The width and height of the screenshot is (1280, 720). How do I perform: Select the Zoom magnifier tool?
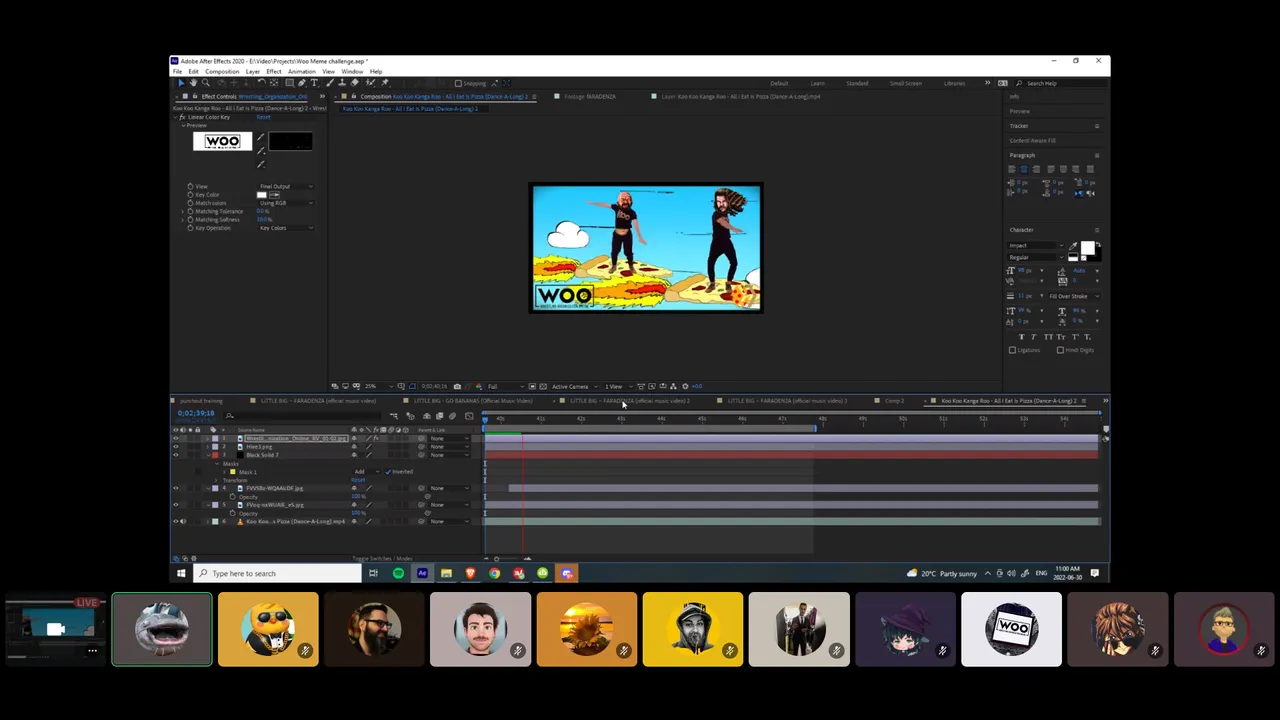tap(206, 83)
